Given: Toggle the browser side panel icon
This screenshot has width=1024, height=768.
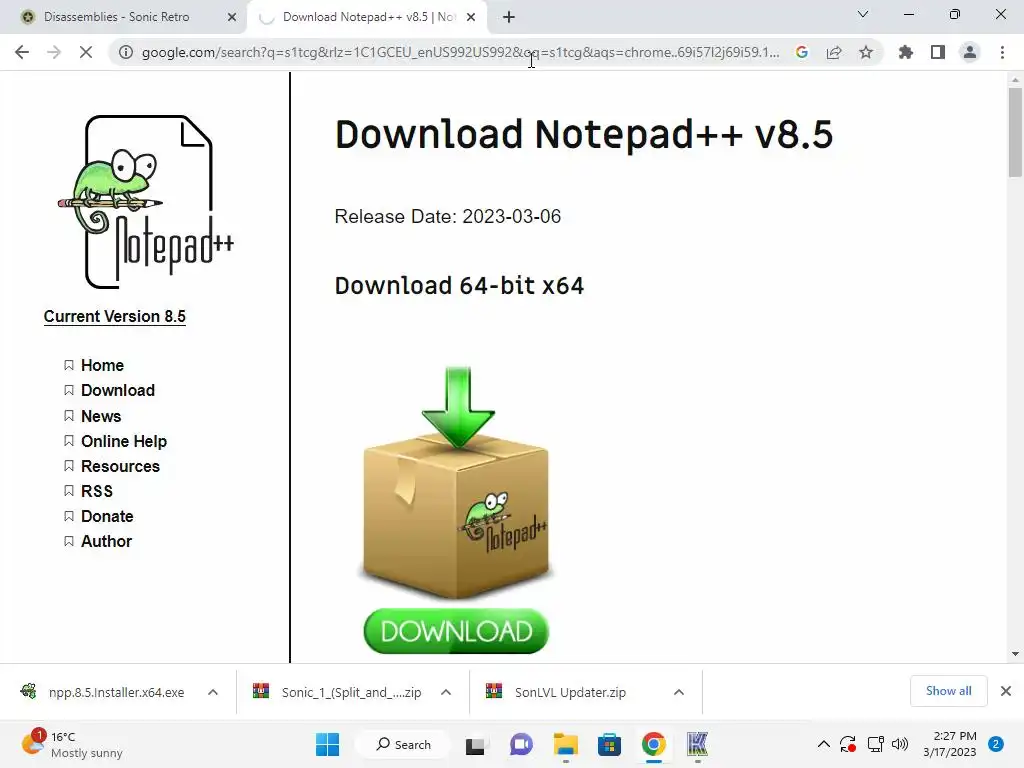Looking at the screenshot, I should pos(938,52).
